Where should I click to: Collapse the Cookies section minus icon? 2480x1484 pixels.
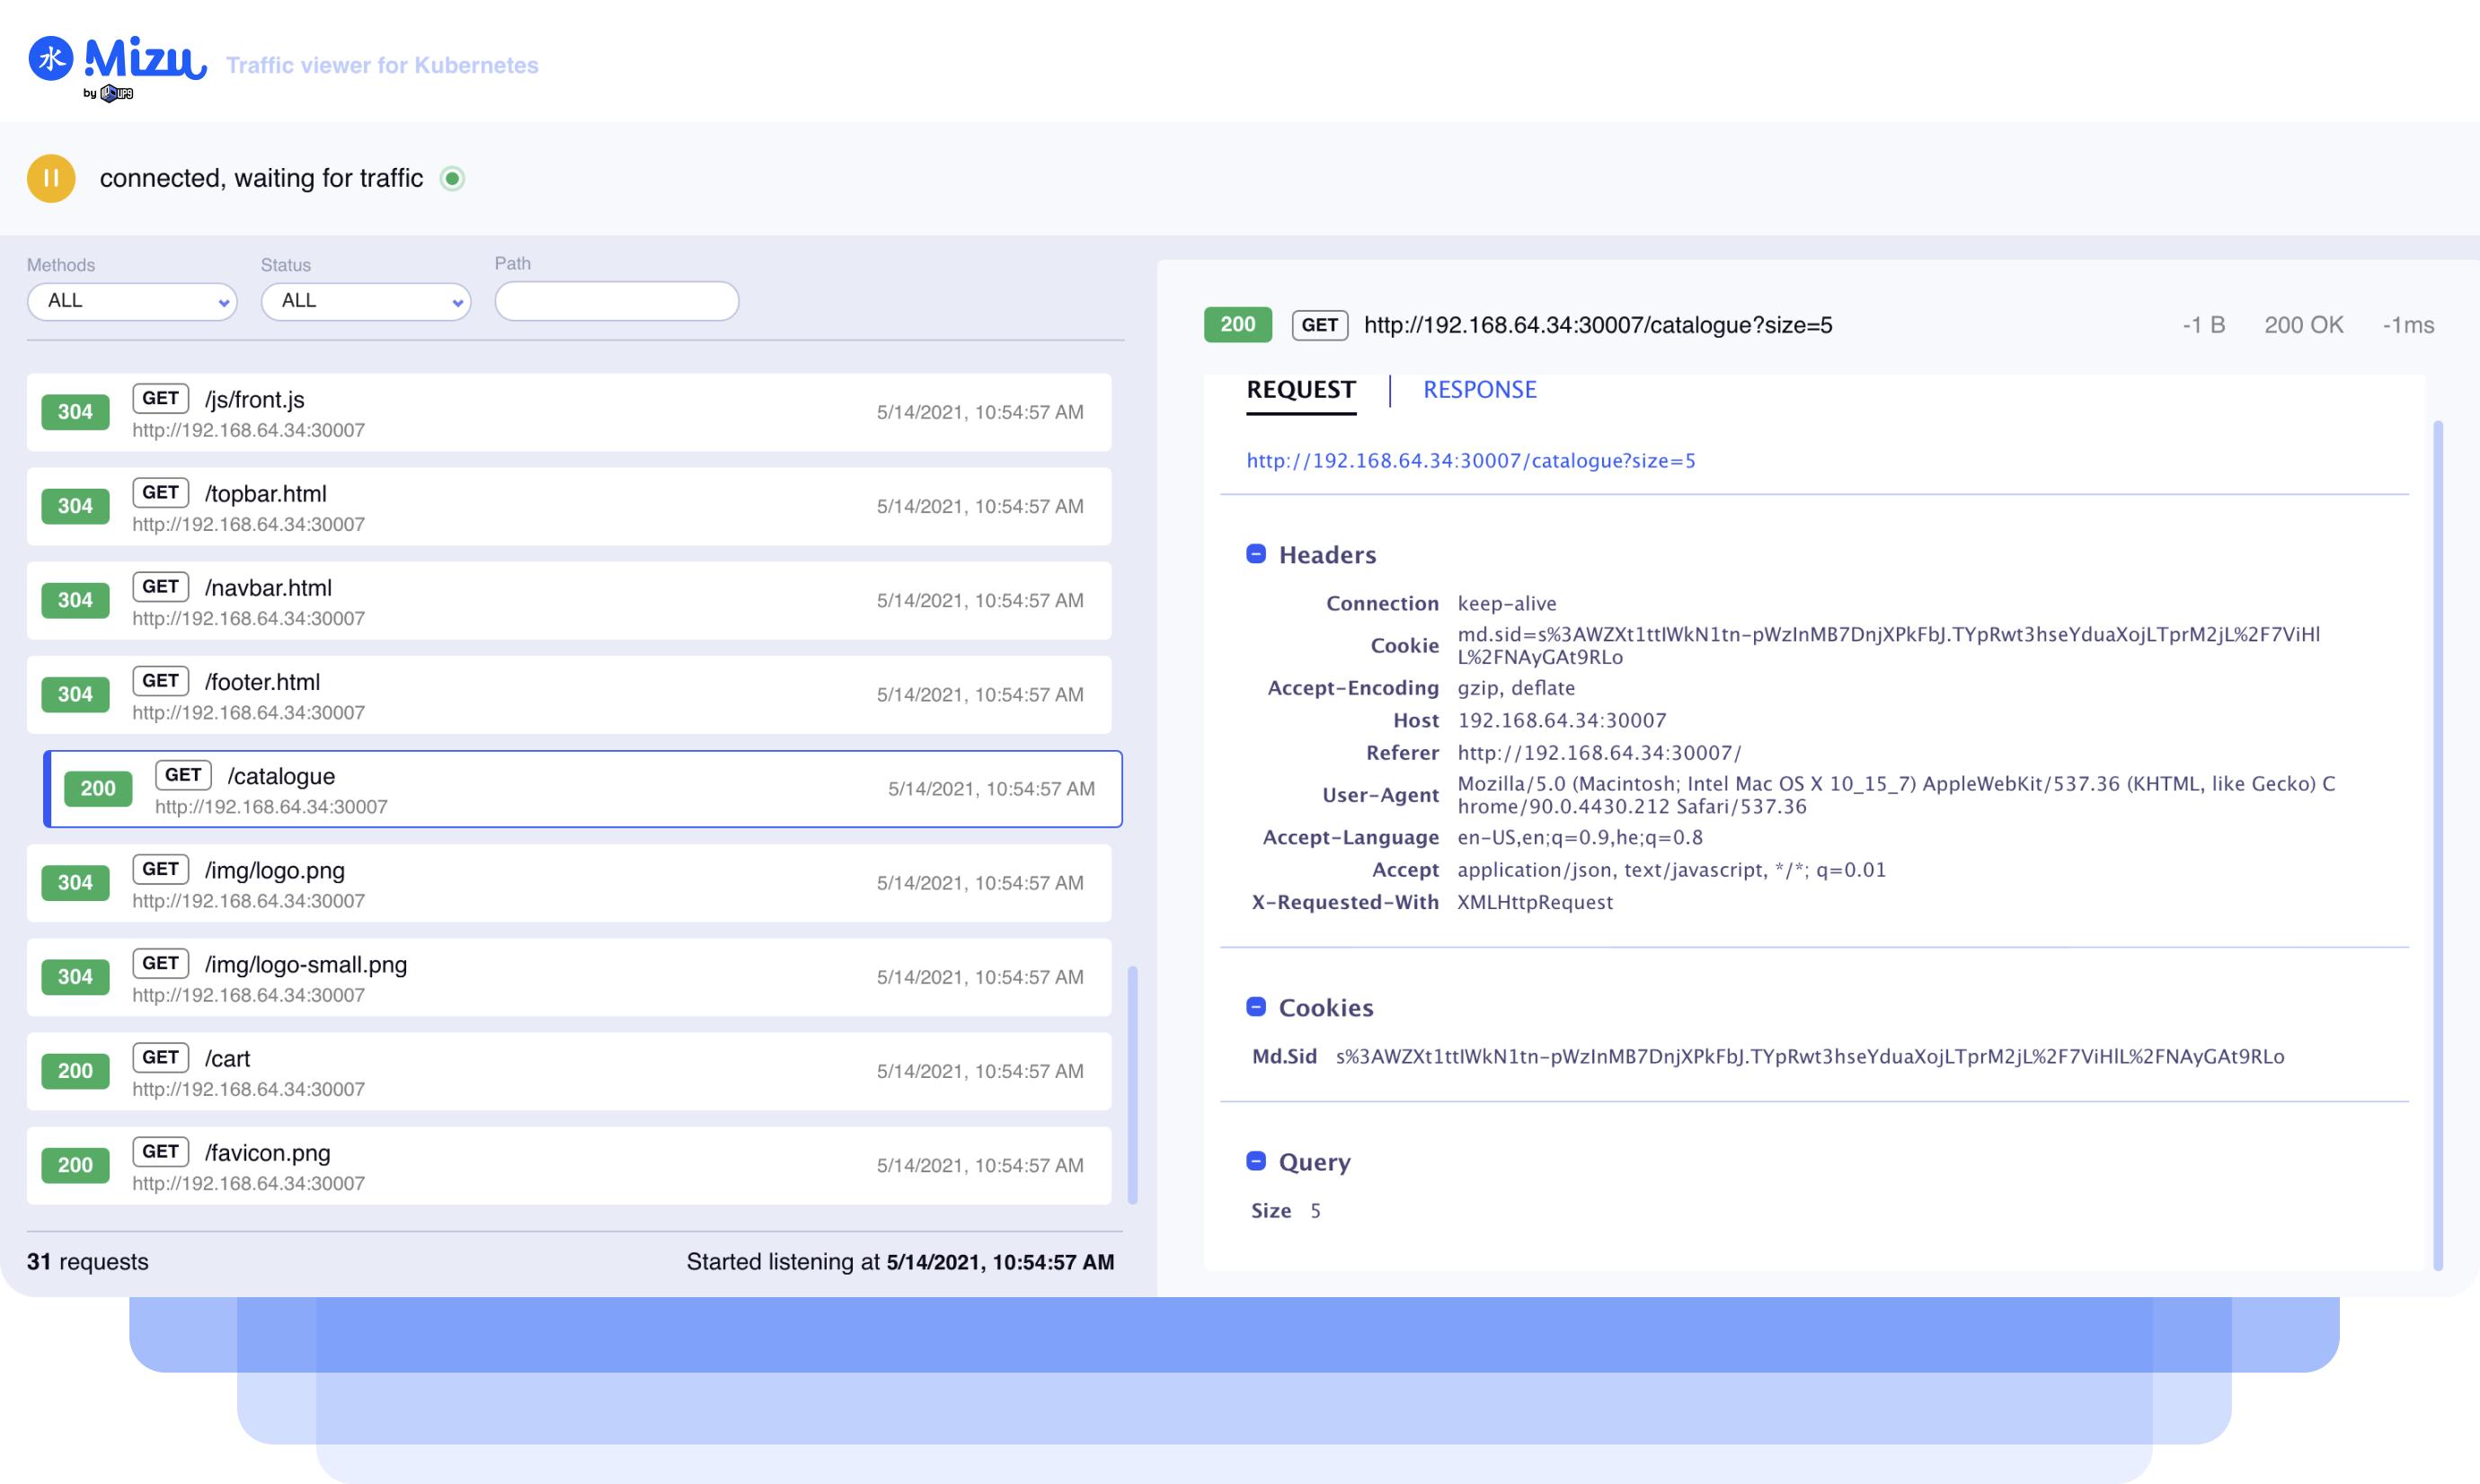[x=1256, y=1007]
